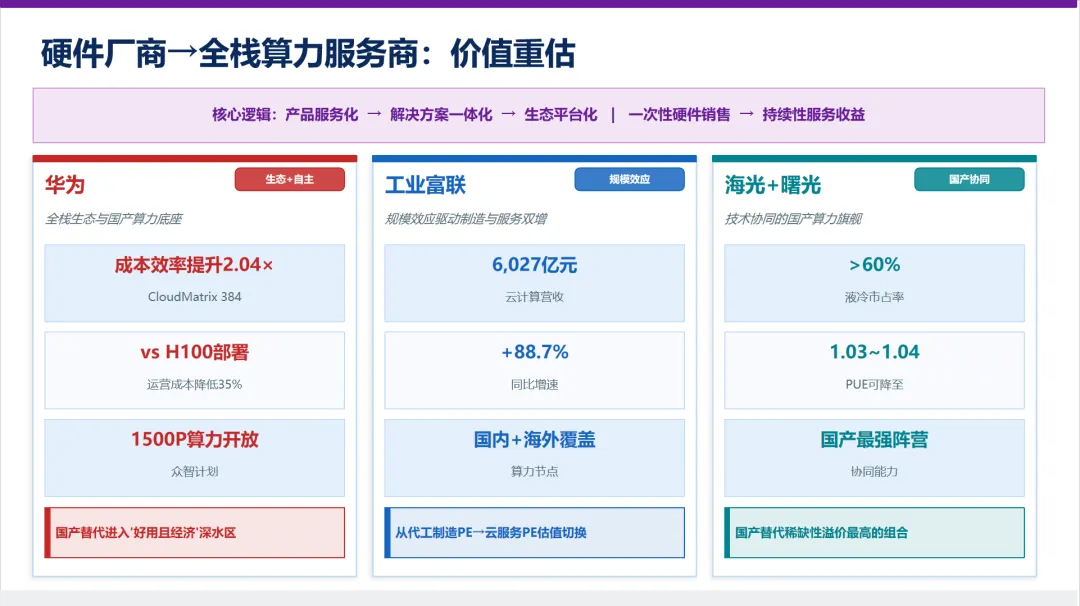Click the red 生态+自主 badge

(x=289, y=179)
